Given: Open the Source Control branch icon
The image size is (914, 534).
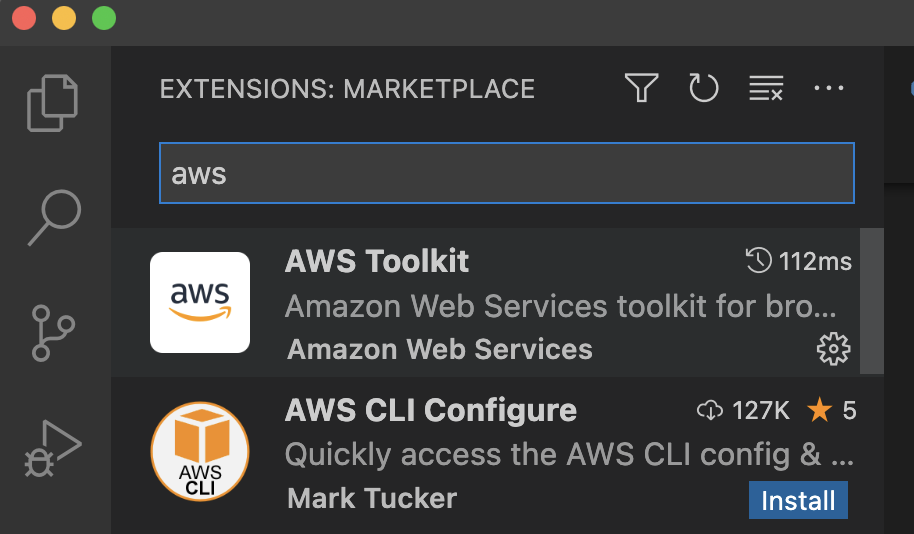Looking at the screenshot, I should click(x=53, y=333).
